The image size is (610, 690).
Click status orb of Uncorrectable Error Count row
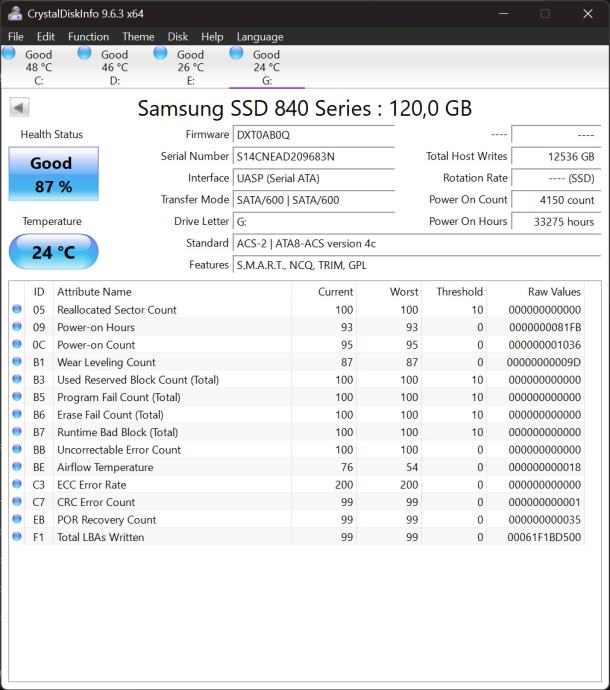click(x=17, y=449)
